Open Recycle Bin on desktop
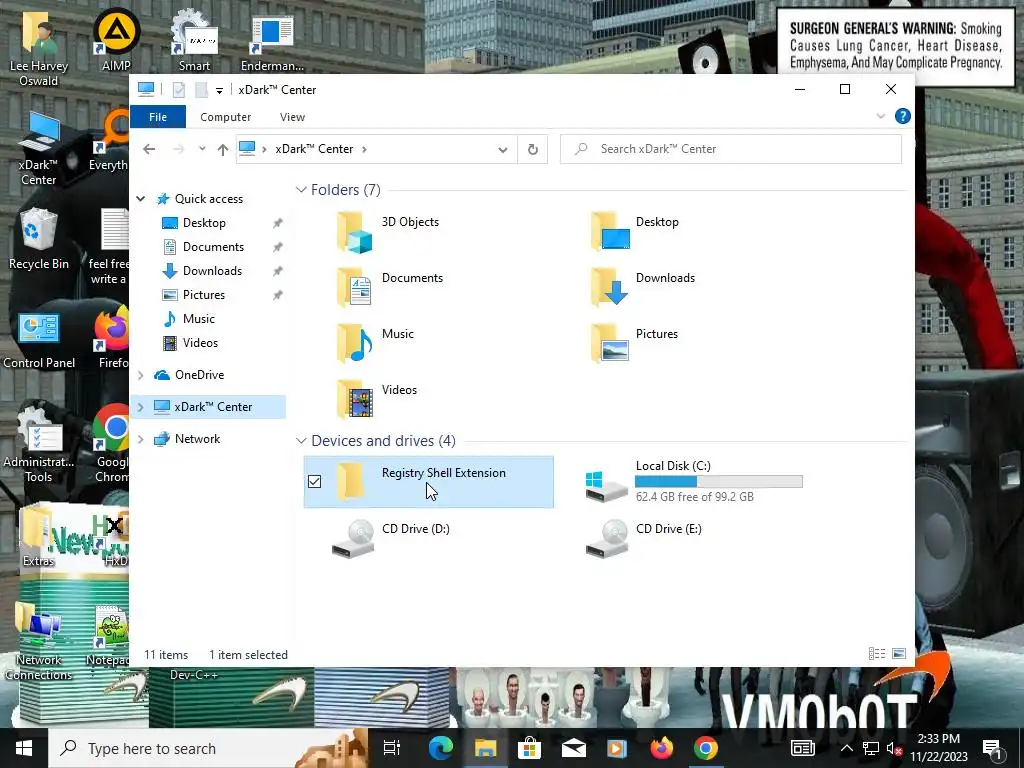This screenshot has height=768, width=1024. coord(39,239)
